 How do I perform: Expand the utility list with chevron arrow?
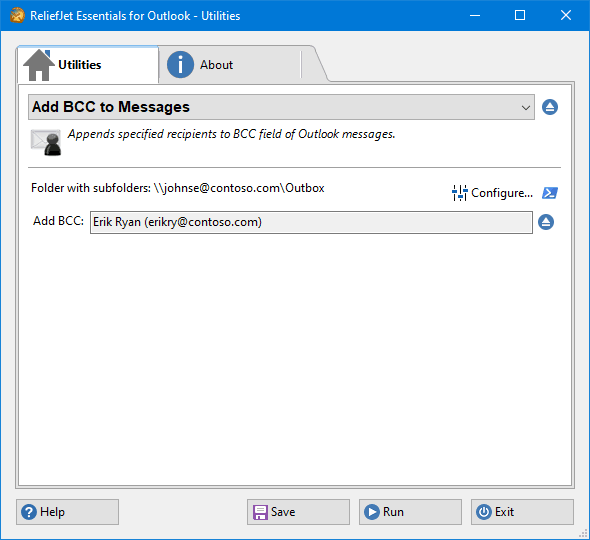point(526,108)
